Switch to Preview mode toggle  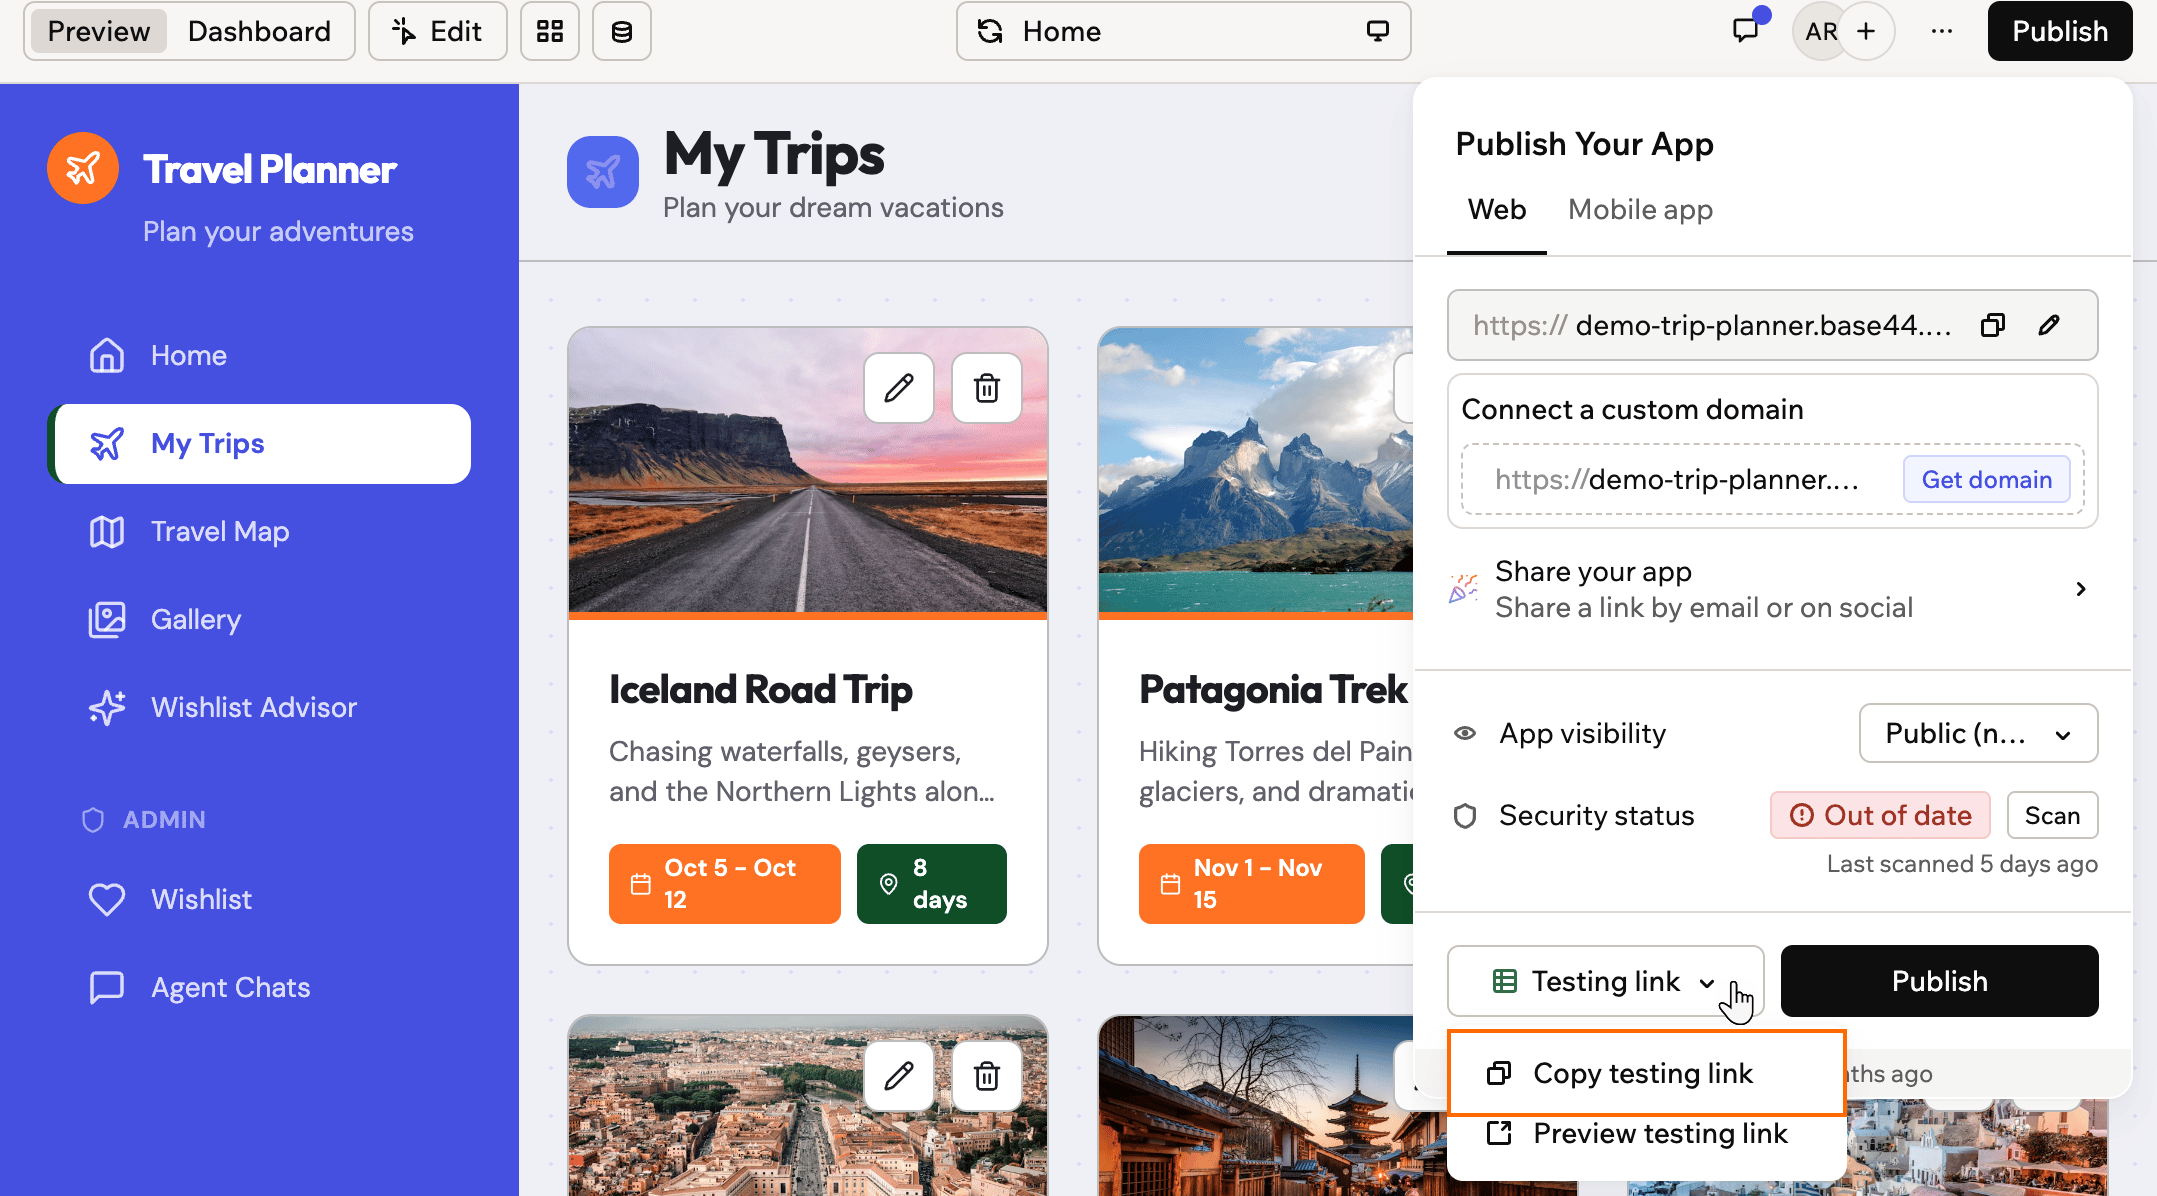pyautogui.click(x=99, y=31)
